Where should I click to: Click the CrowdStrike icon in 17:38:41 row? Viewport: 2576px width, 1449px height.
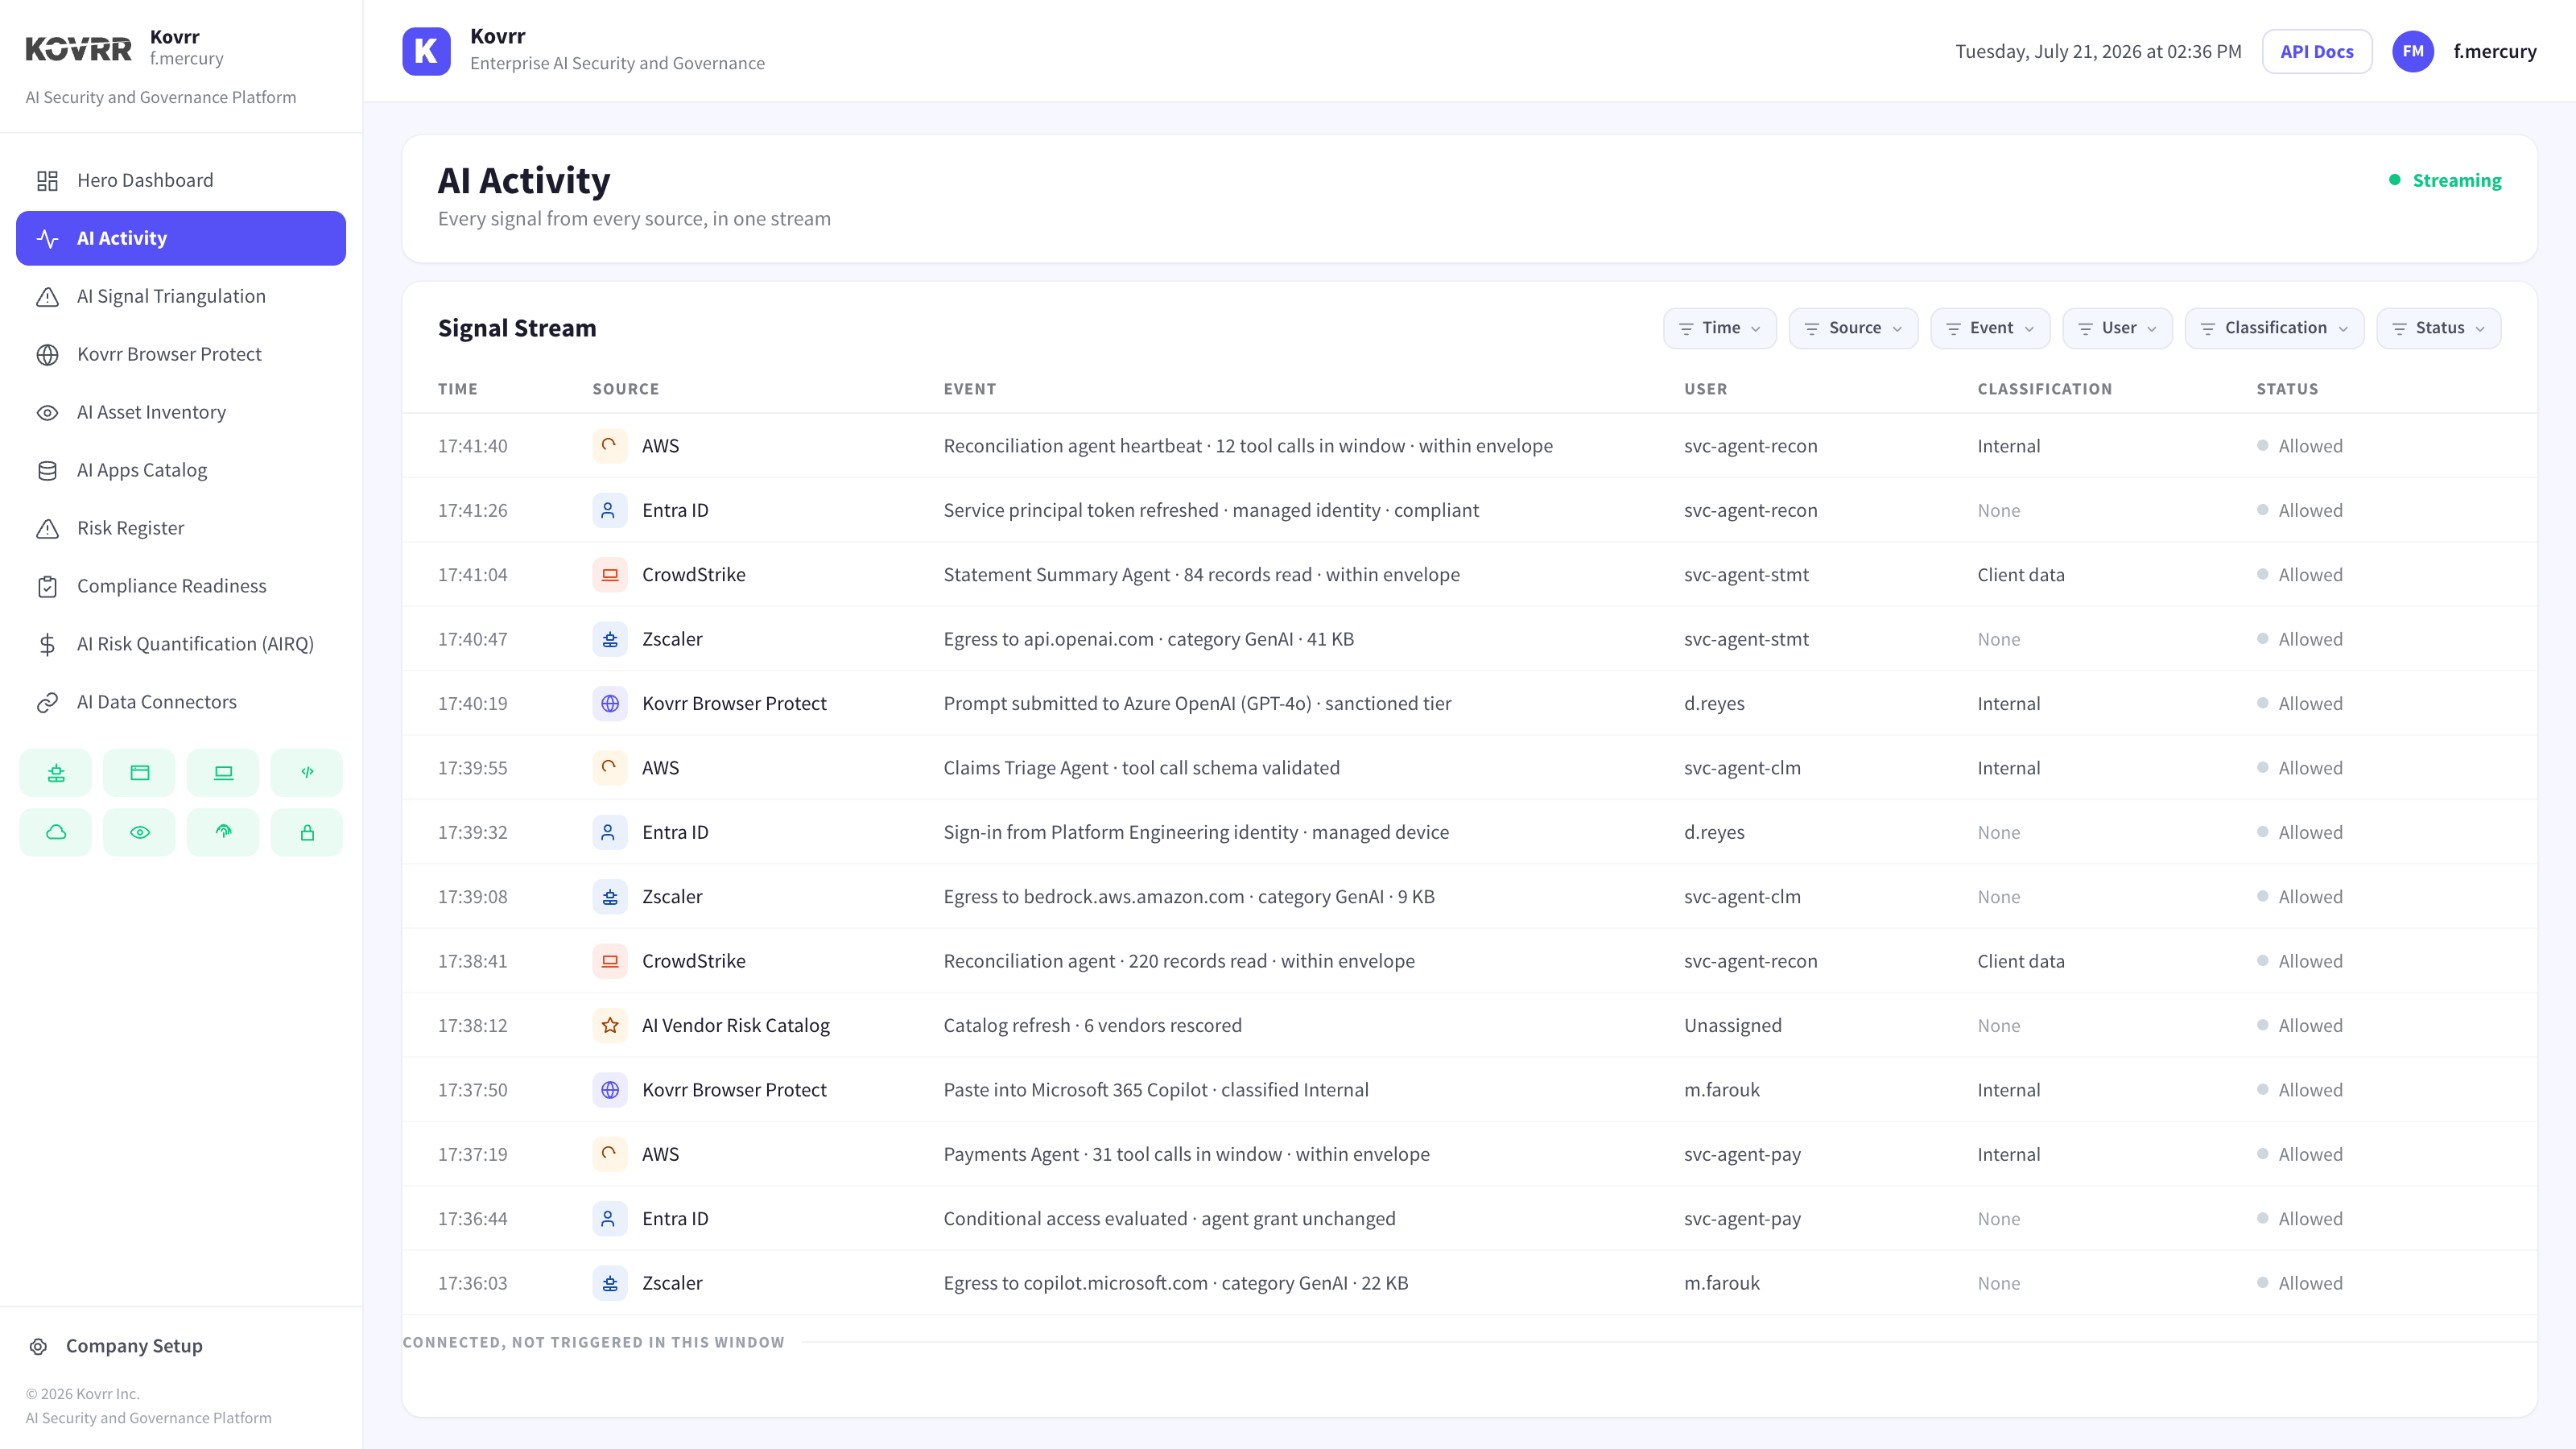pyautogui.click(x=610, y=960)
